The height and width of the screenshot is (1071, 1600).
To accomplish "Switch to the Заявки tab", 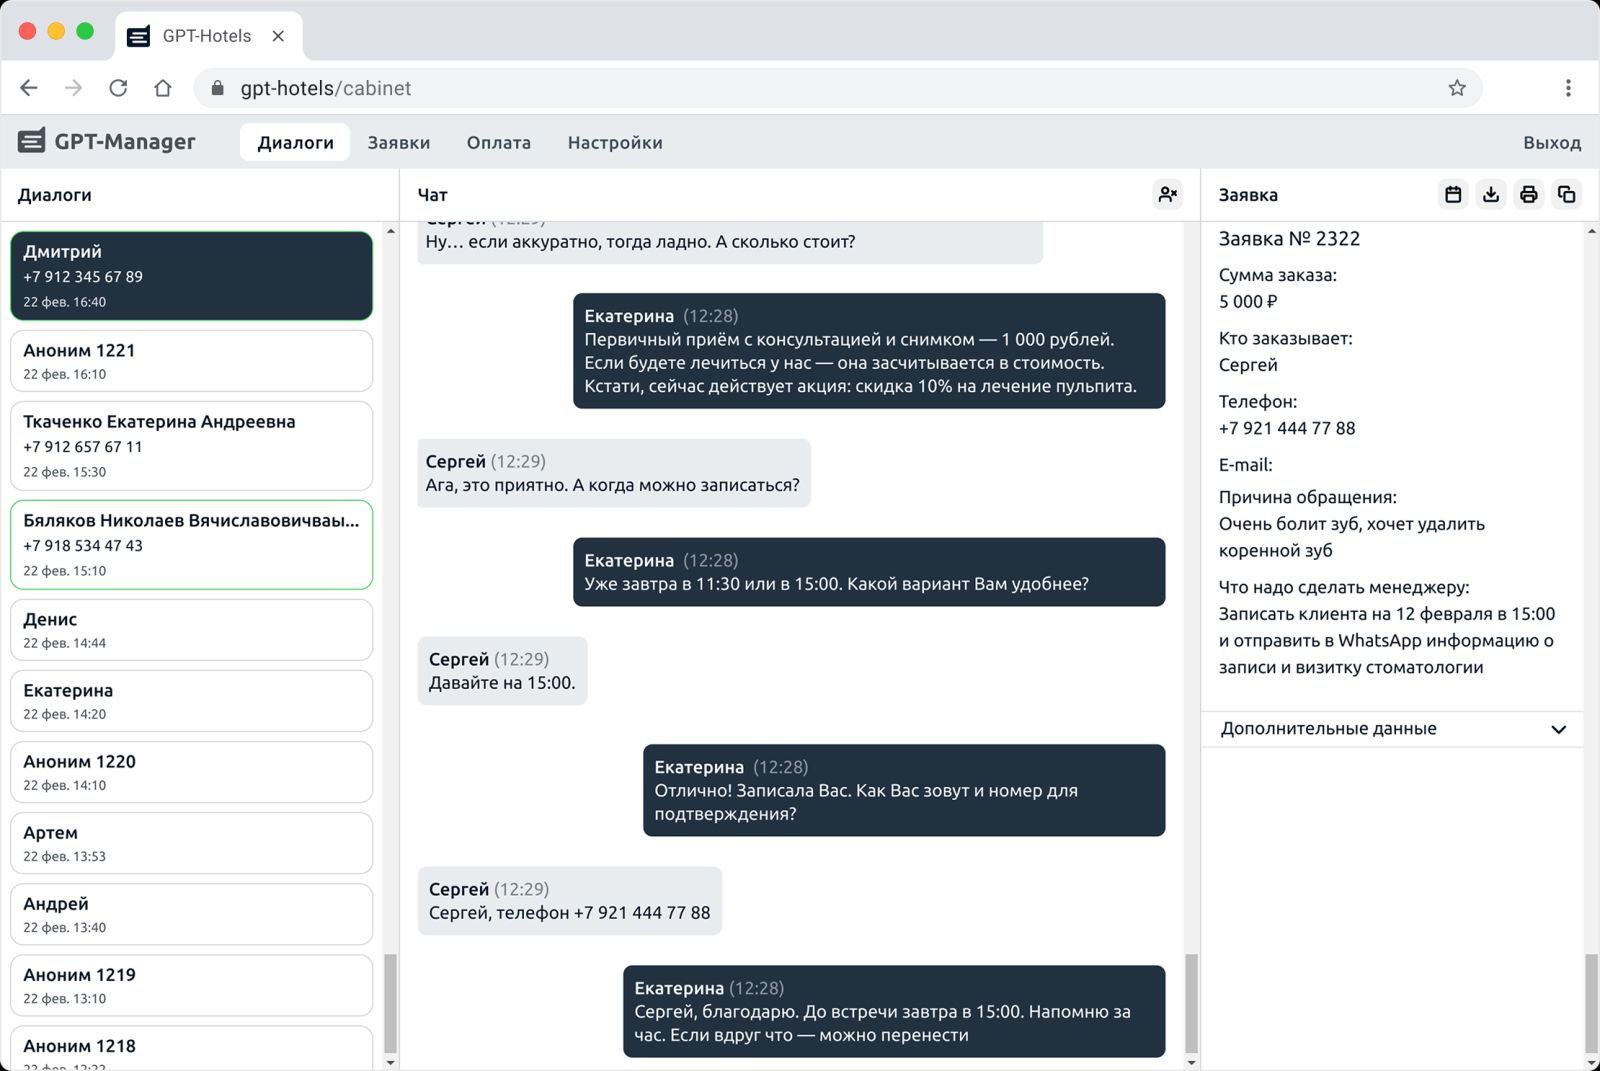I will [398, 143].
